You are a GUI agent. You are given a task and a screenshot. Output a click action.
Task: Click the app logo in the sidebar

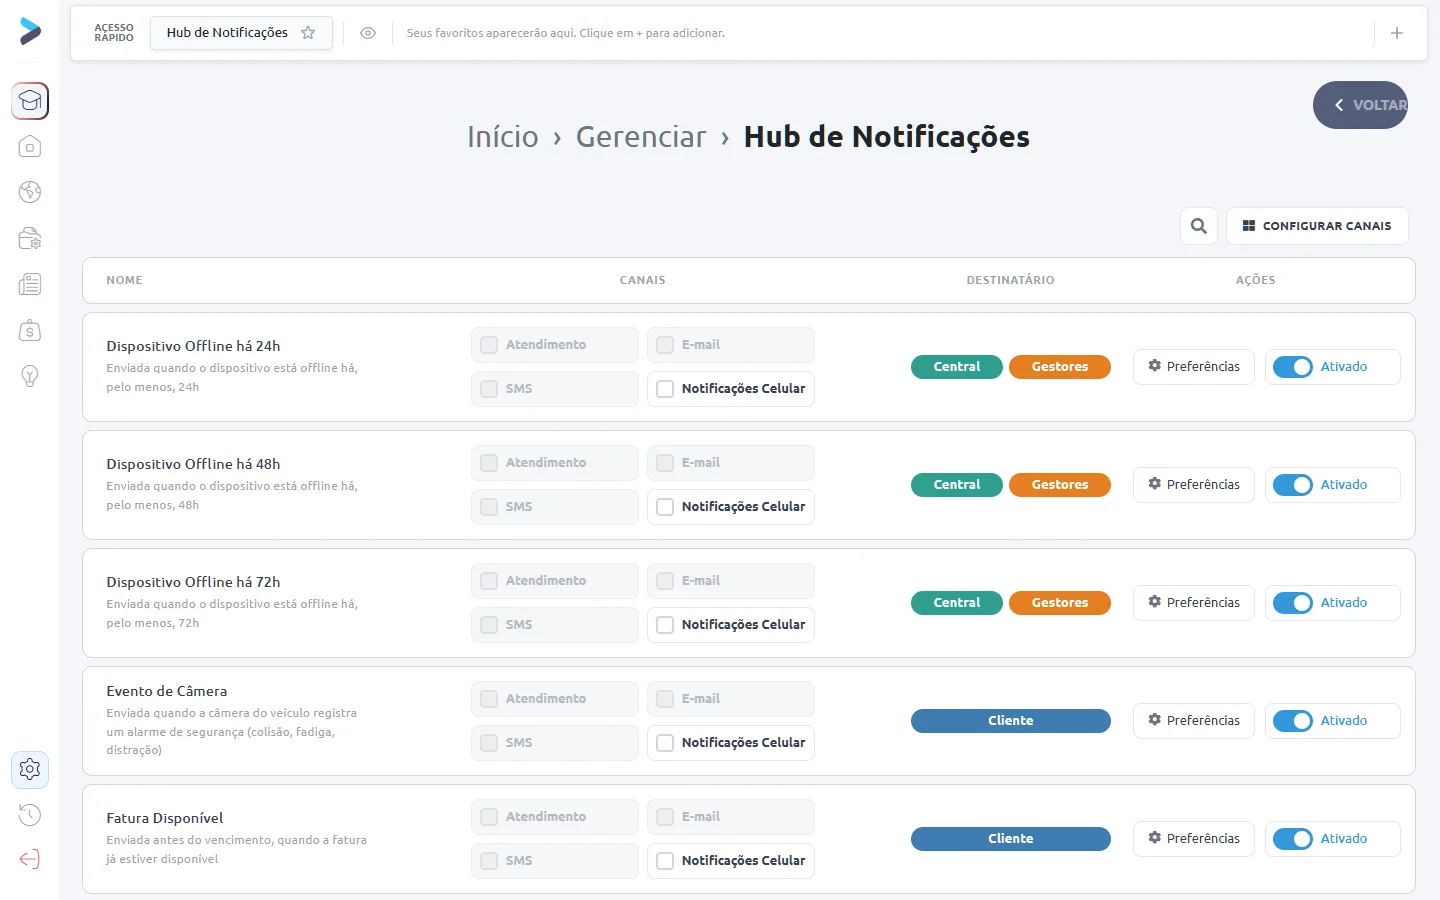point(30,31)
